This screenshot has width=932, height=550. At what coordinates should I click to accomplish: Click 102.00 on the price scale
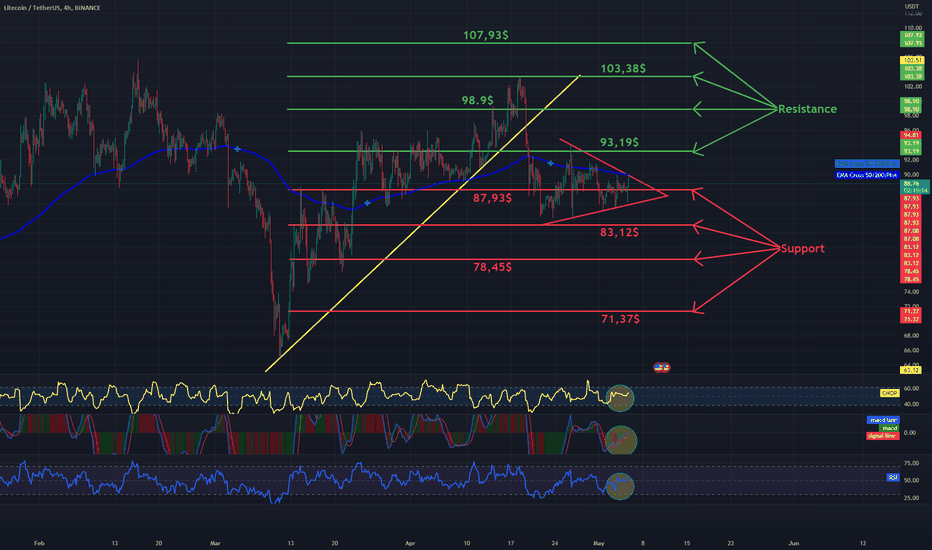pyautogui.click(x=912, y=87)
